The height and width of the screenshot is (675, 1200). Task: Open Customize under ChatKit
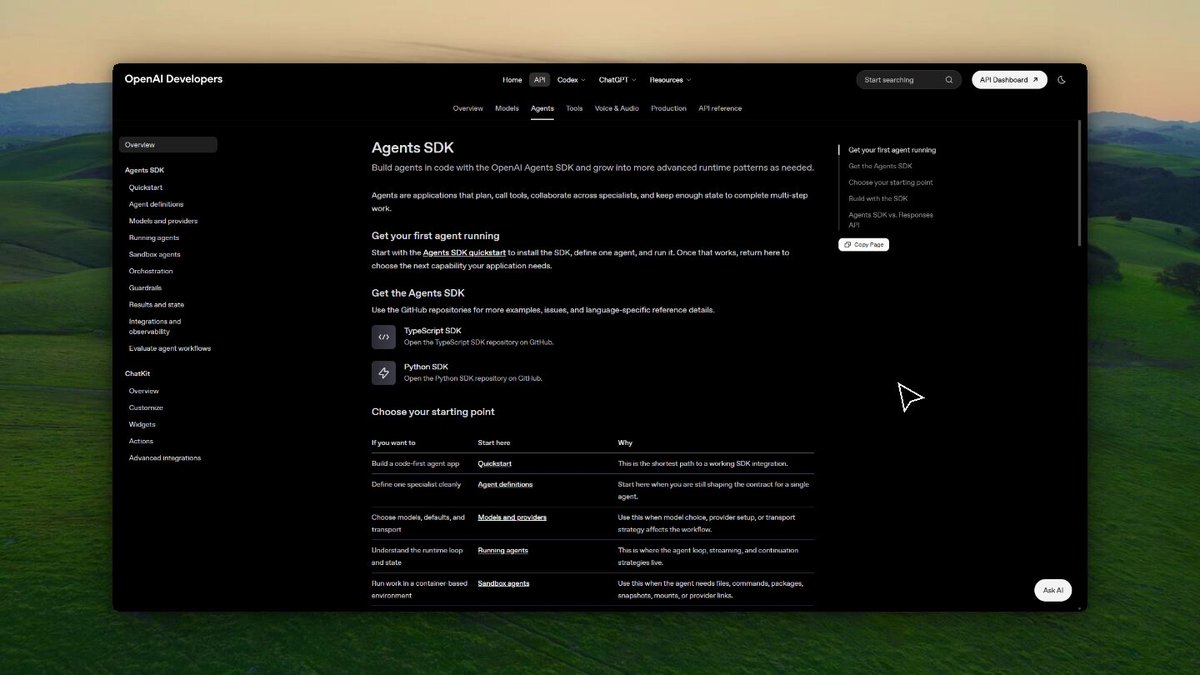(146, 408)
